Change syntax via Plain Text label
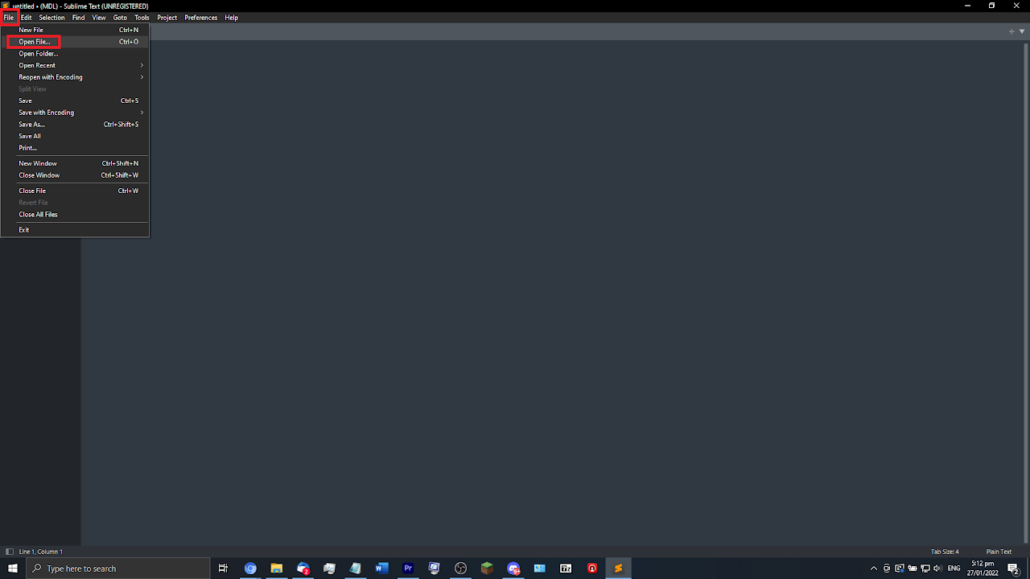 point(998,551)
